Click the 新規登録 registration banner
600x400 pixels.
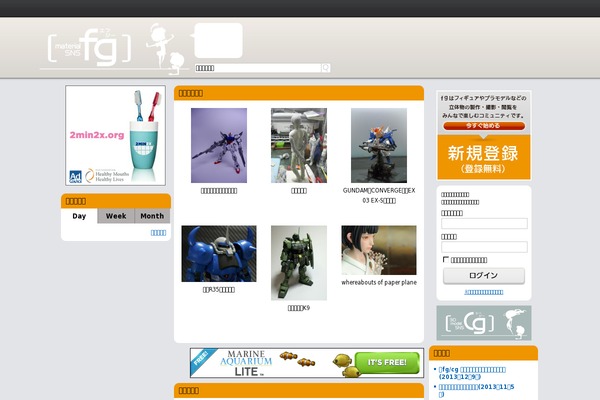tap(484, 157)
